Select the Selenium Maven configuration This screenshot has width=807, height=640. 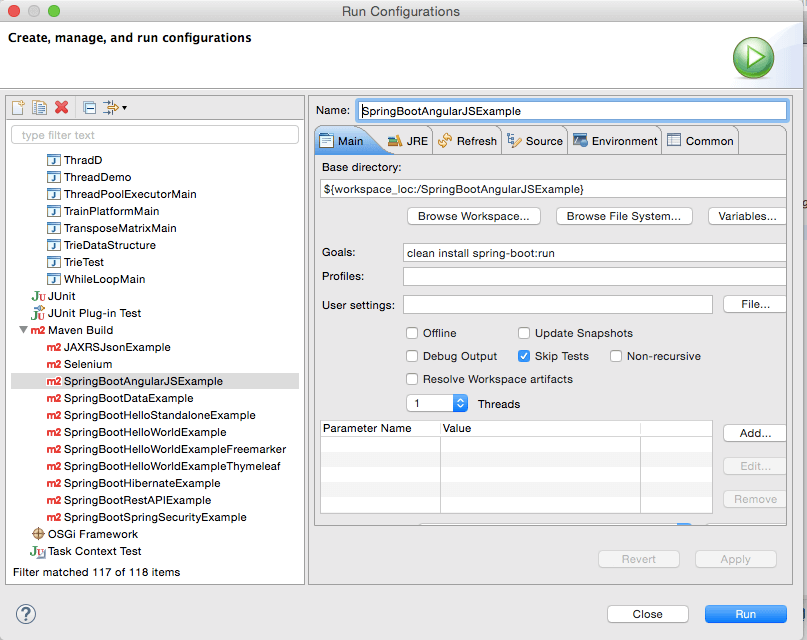[87, 364]
